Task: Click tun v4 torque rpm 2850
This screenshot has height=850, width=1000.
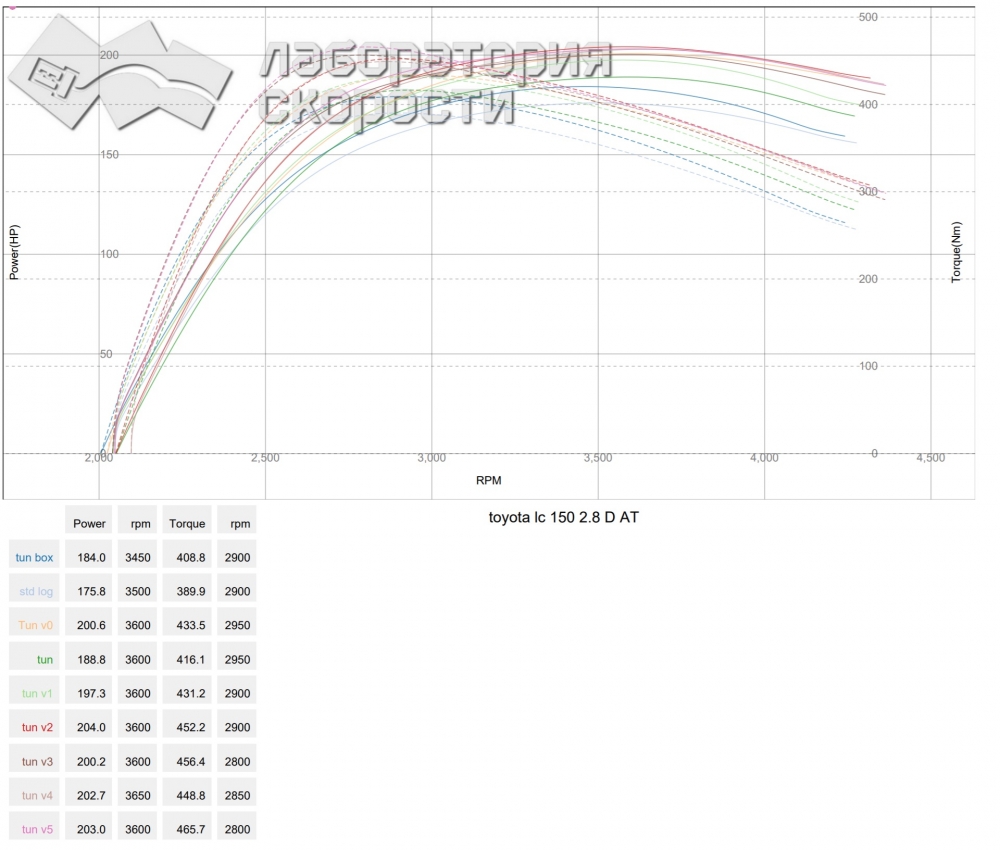Action: tap(237, 795)
